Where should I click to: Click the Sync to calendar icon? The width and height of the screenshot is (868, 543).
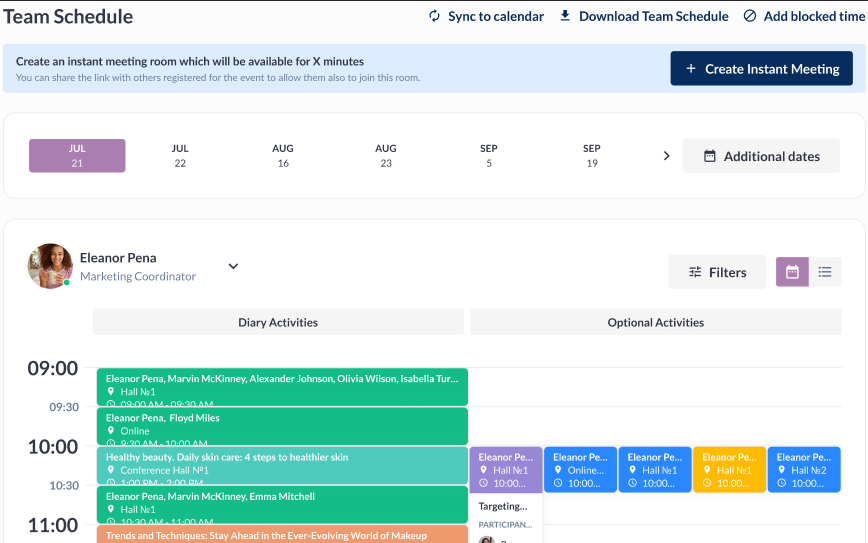[x=434, y=16]
